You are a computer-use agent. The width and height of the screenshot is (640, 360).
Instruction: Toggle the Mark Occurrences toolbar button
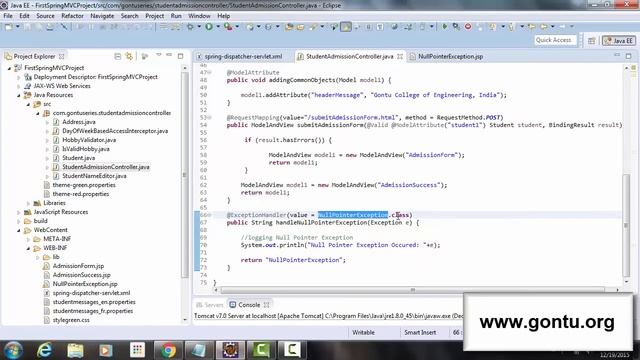tap(346, 27)
